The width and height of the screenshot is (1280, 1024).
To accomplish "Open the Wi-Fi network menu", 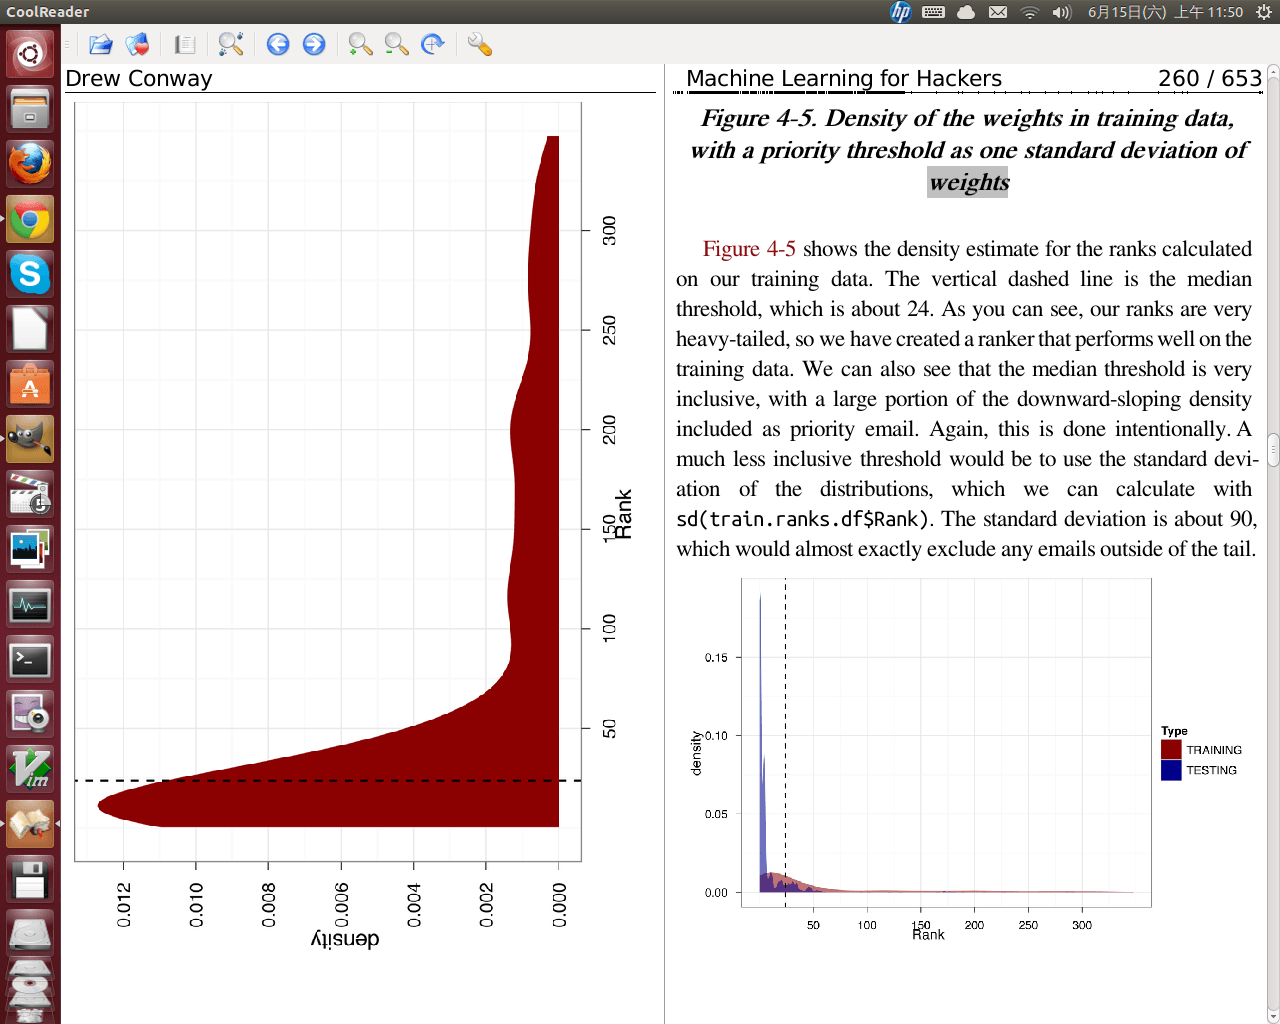I will [1029, 12].
